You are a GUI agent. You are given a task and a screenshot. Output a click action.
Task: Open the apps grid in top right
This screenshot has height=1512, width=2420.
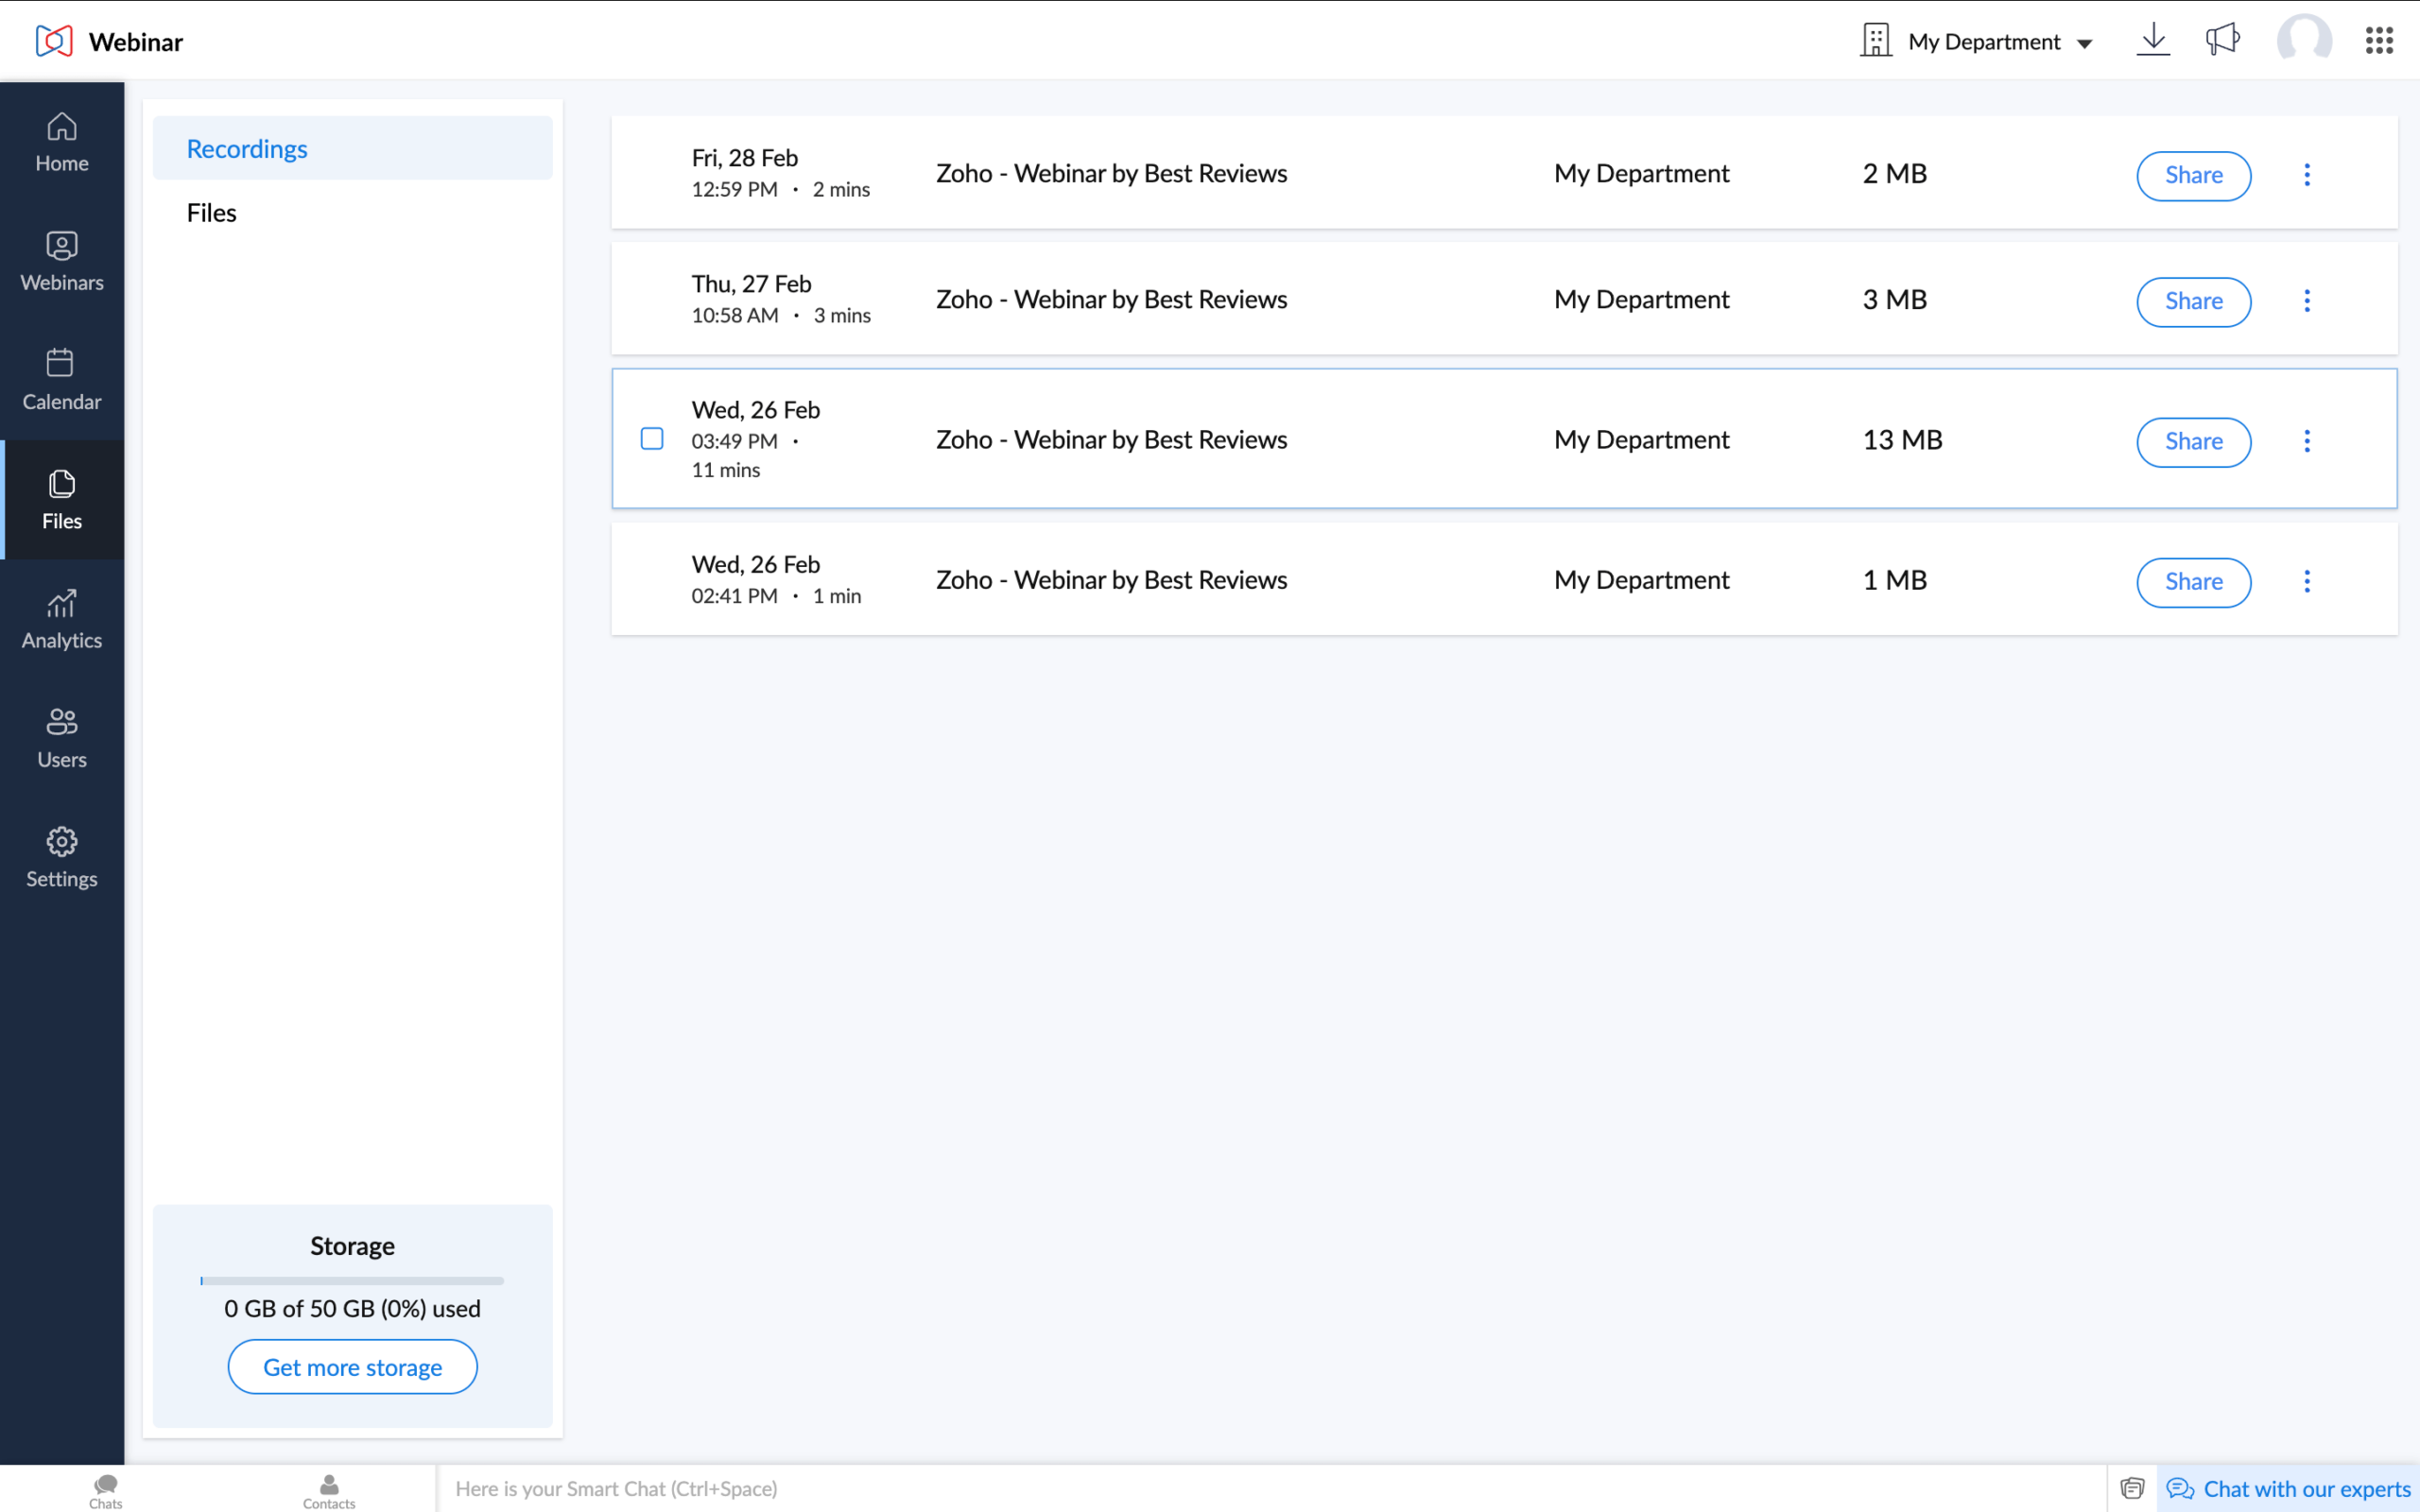pos(2379,40)
